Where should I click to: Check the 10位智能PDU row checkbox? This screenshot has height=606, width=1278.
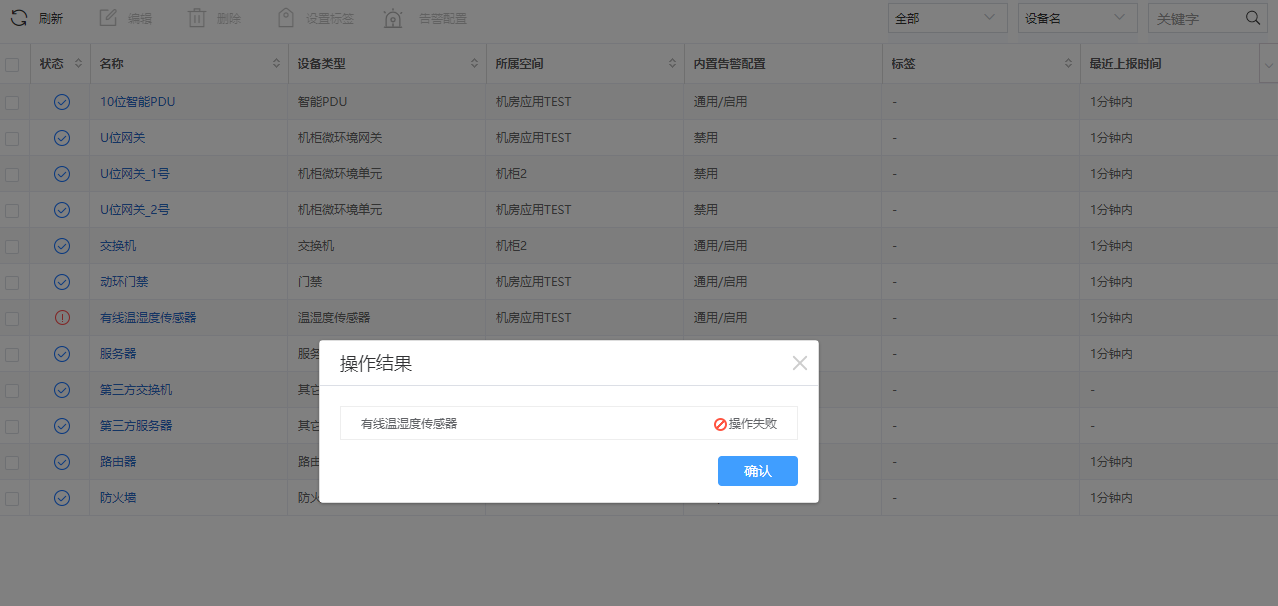(12, 102)
